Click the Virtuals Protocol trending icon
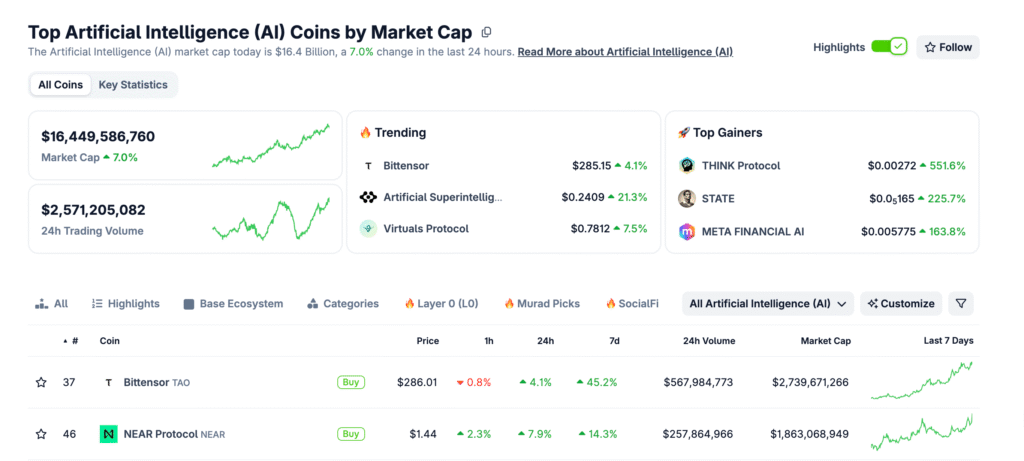The height and width of the screenshot is (461, 1024). click(368, 228)
